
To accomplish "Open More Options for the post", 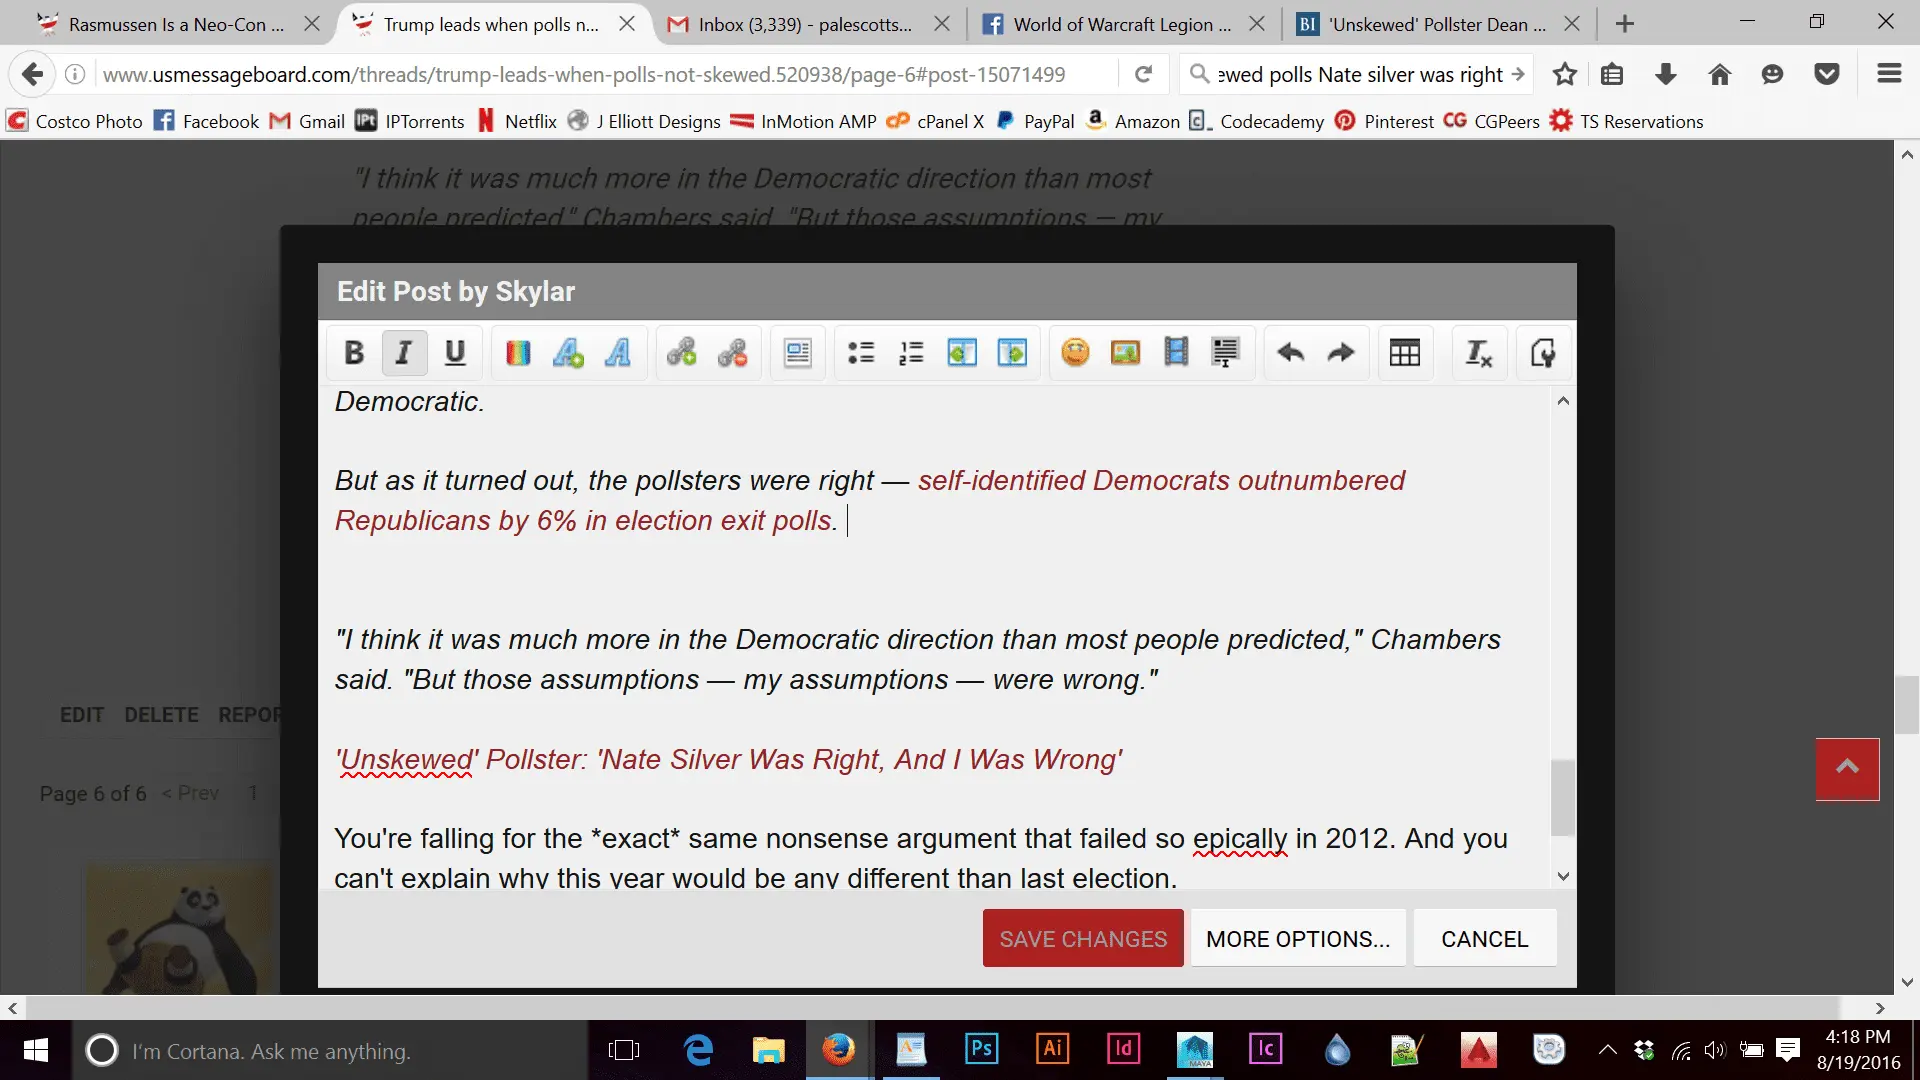I will pos(1298,939).
